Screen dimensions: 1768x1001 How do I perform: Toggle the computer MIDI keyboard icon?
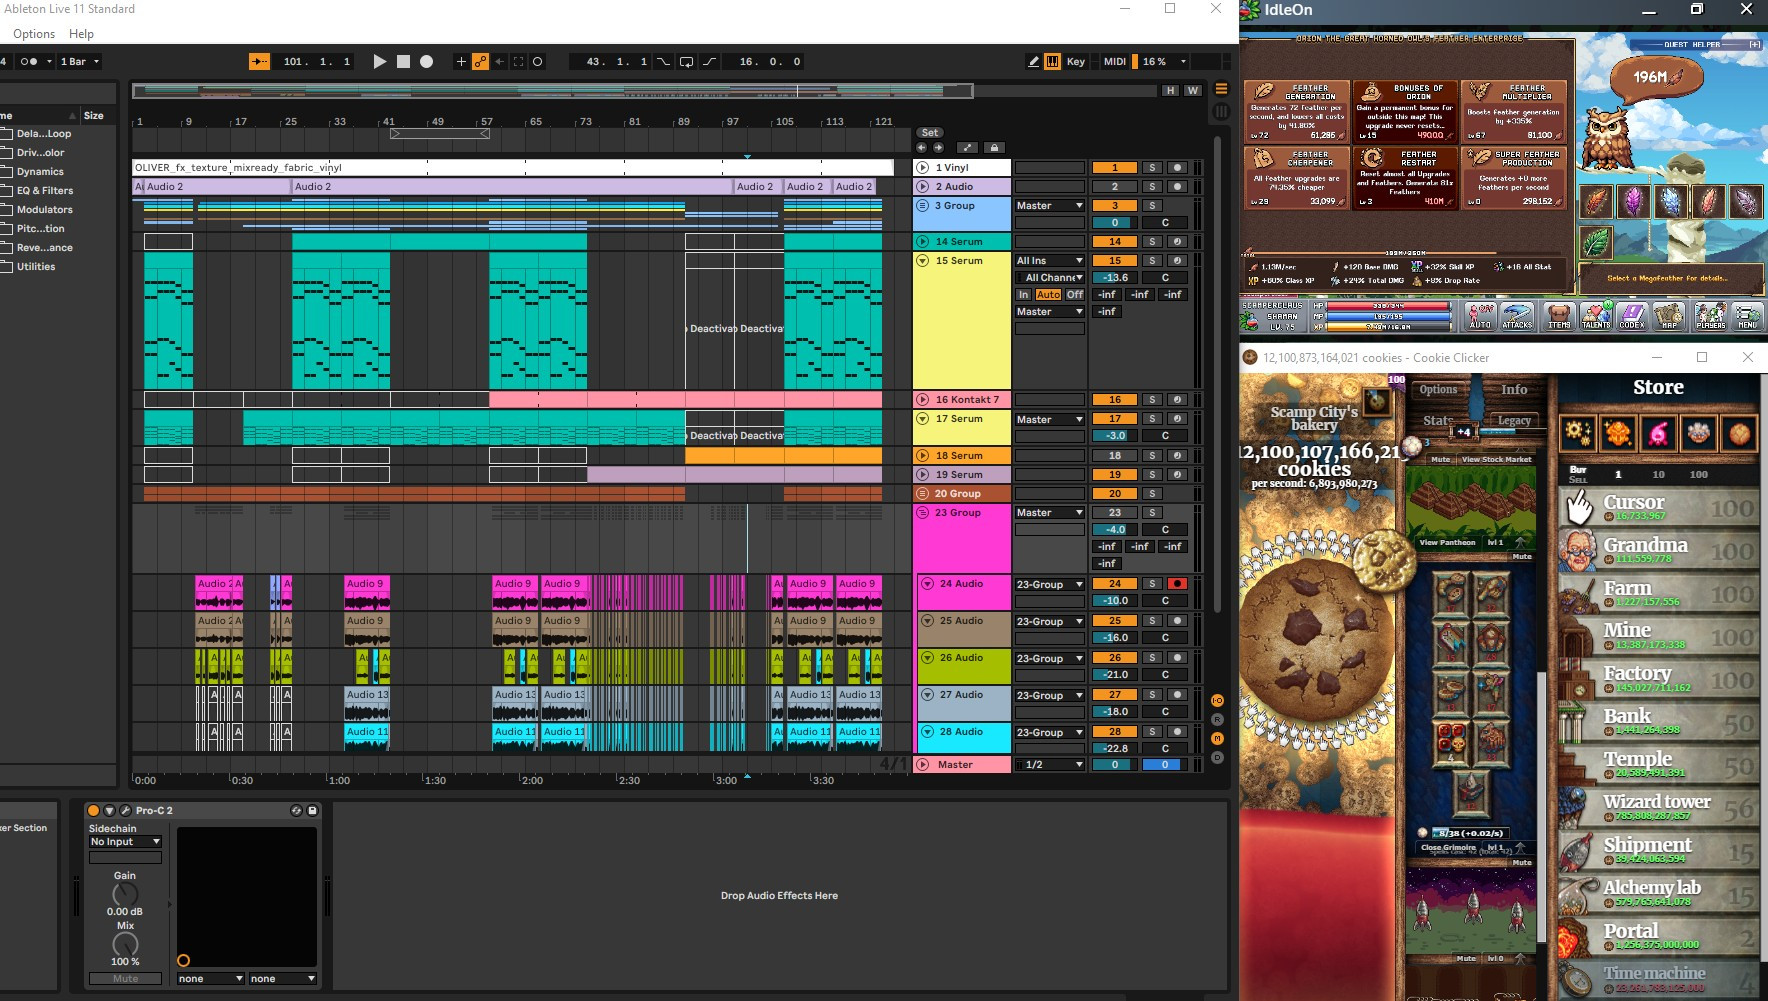(1052, 61)
